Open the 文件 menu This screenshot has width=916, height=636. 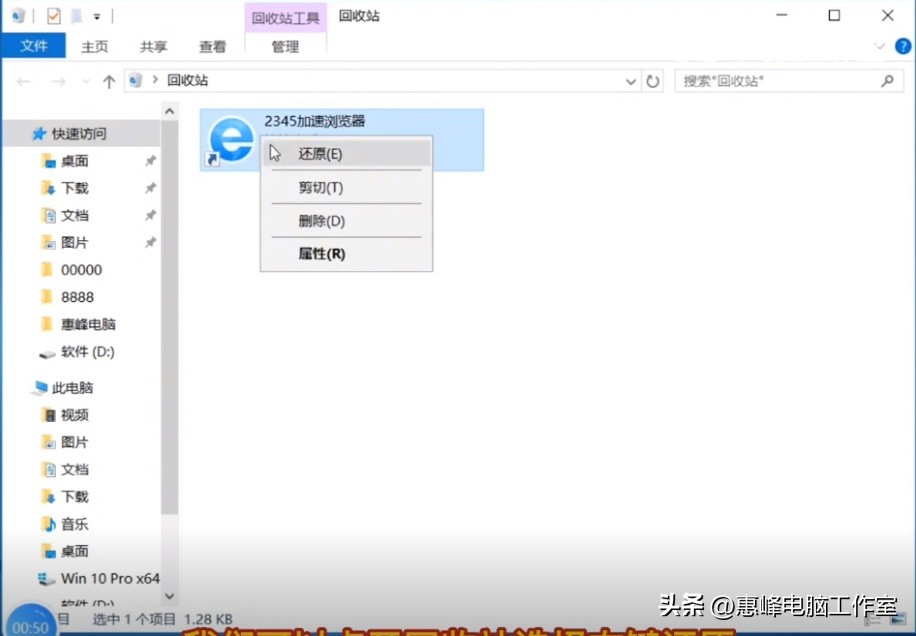point(33,46)
